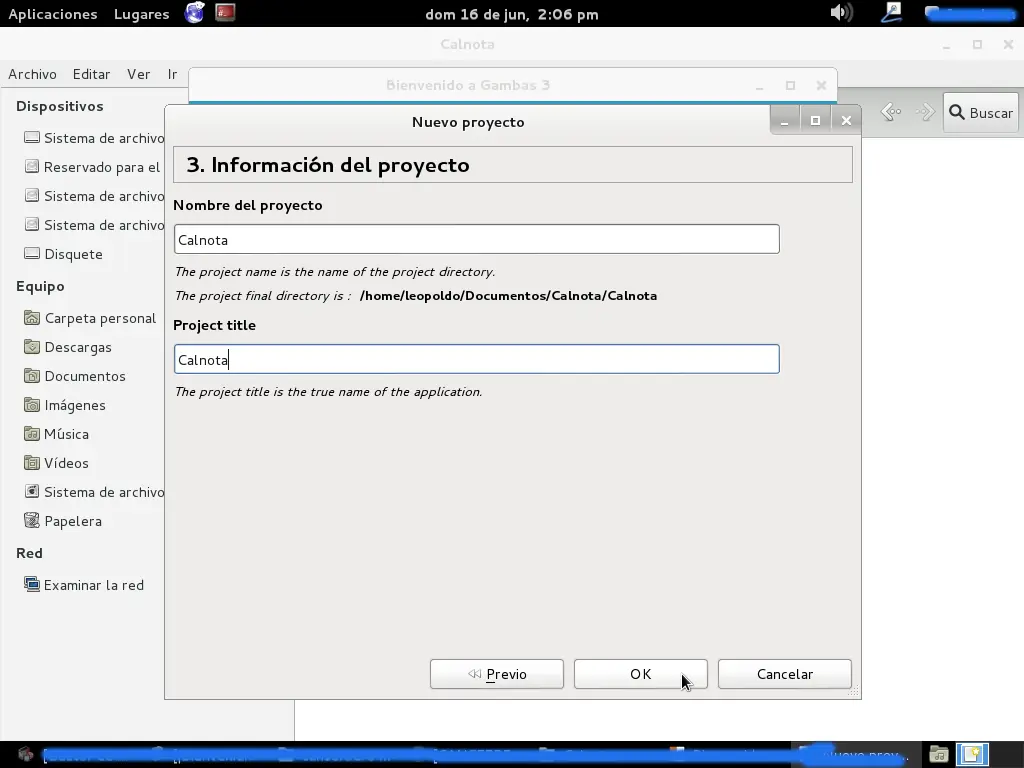
Task: Open the Lugares panel menu
Action: coord(142,14)
